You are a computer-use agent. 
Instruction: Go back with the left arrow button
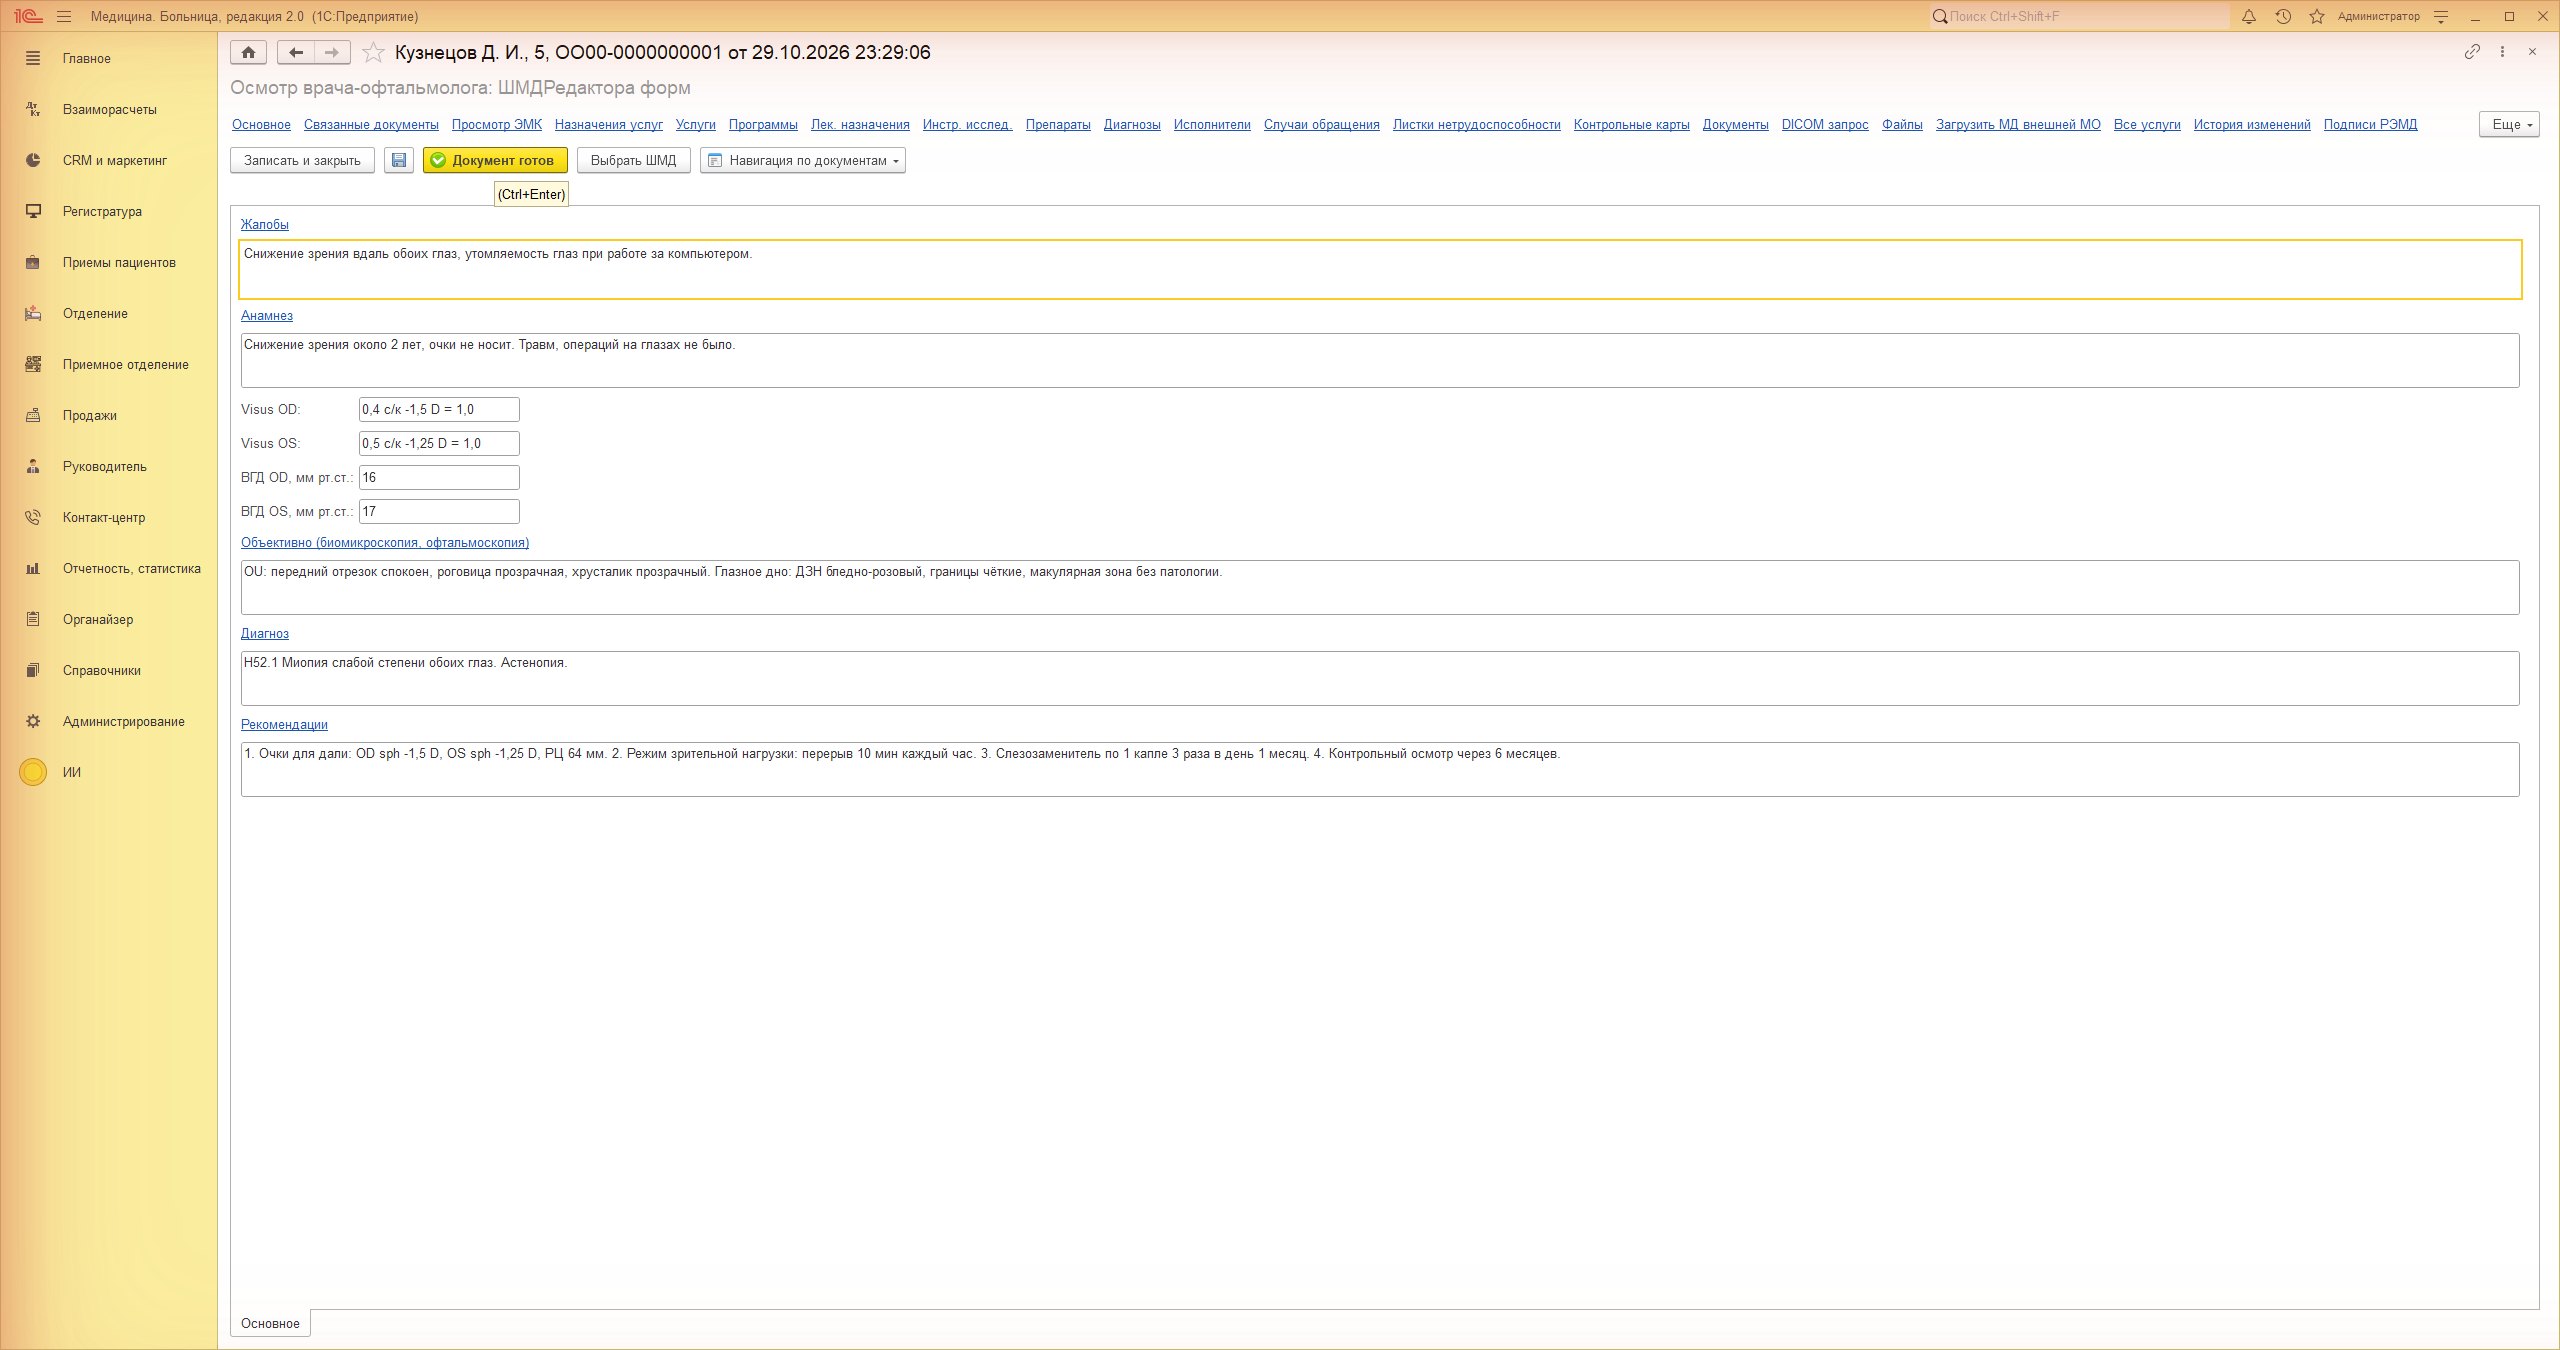pyautogui.click(x=296, y=52)
